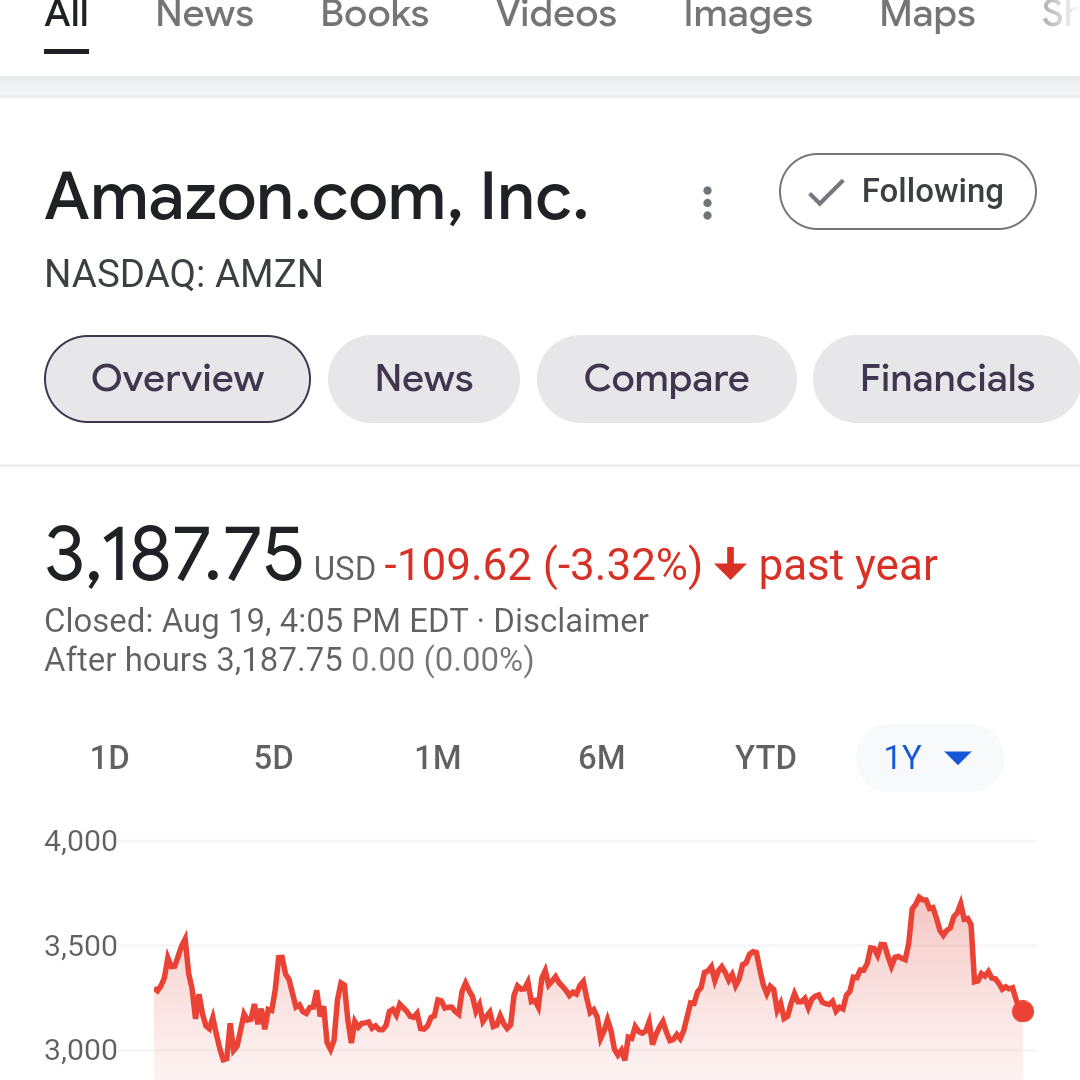Viewport: 1080px width, 1080px height.
Task: Select the YTD chart time range
Action: pos(766,758)
